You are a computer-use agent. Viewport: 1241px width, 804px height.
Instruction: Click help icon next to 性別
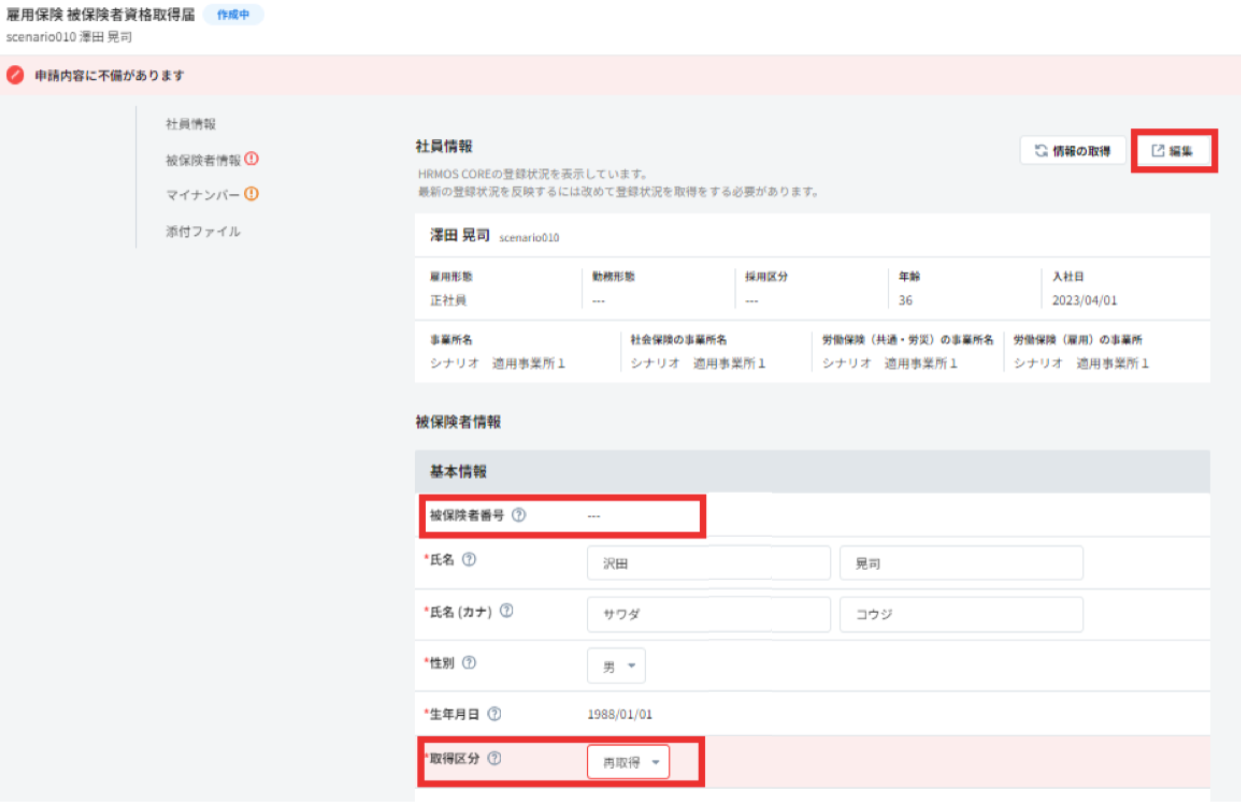(x=469, y=663)
